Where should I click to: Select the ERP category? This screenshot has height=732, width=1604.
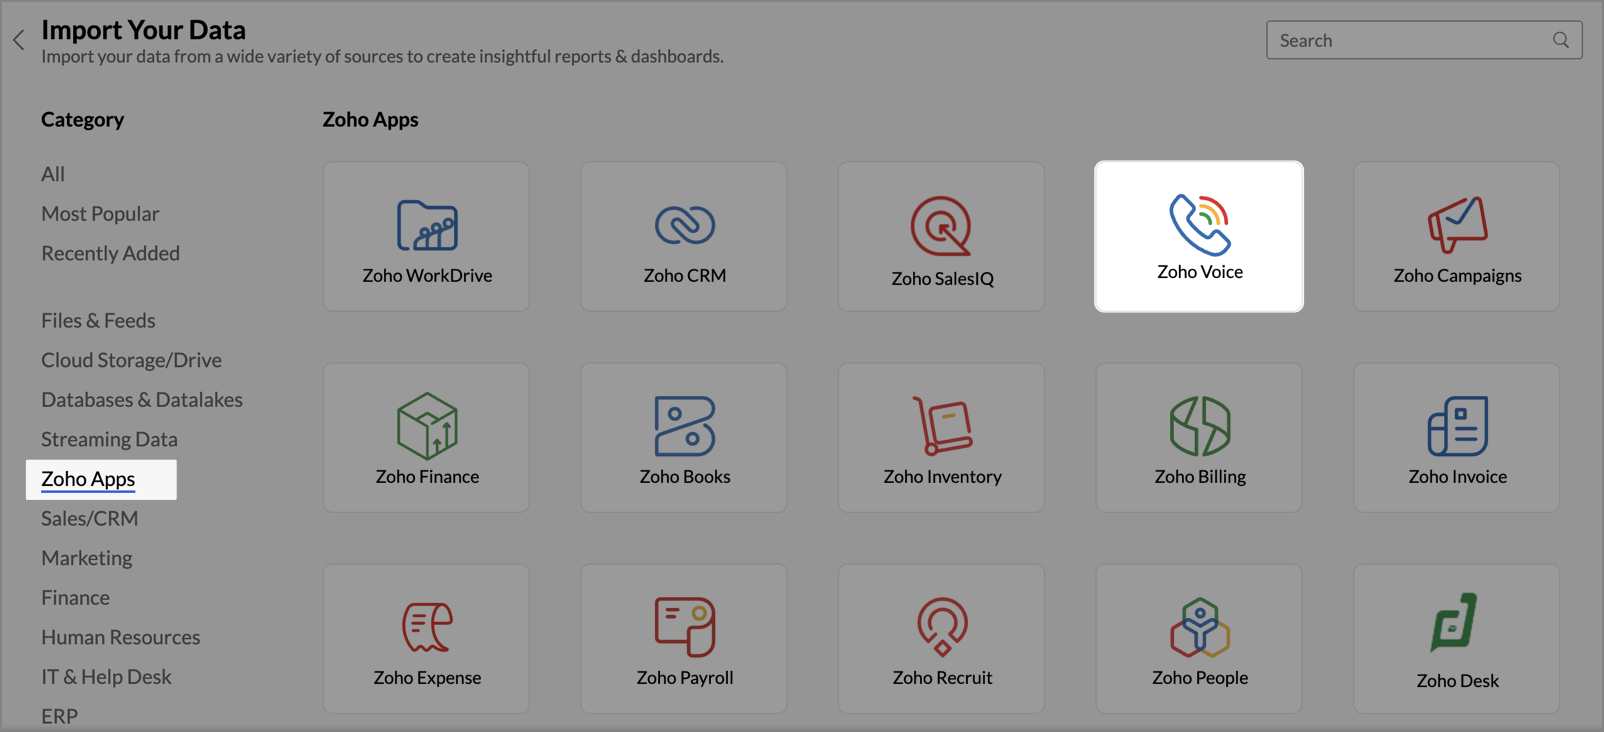click(59, 716)
